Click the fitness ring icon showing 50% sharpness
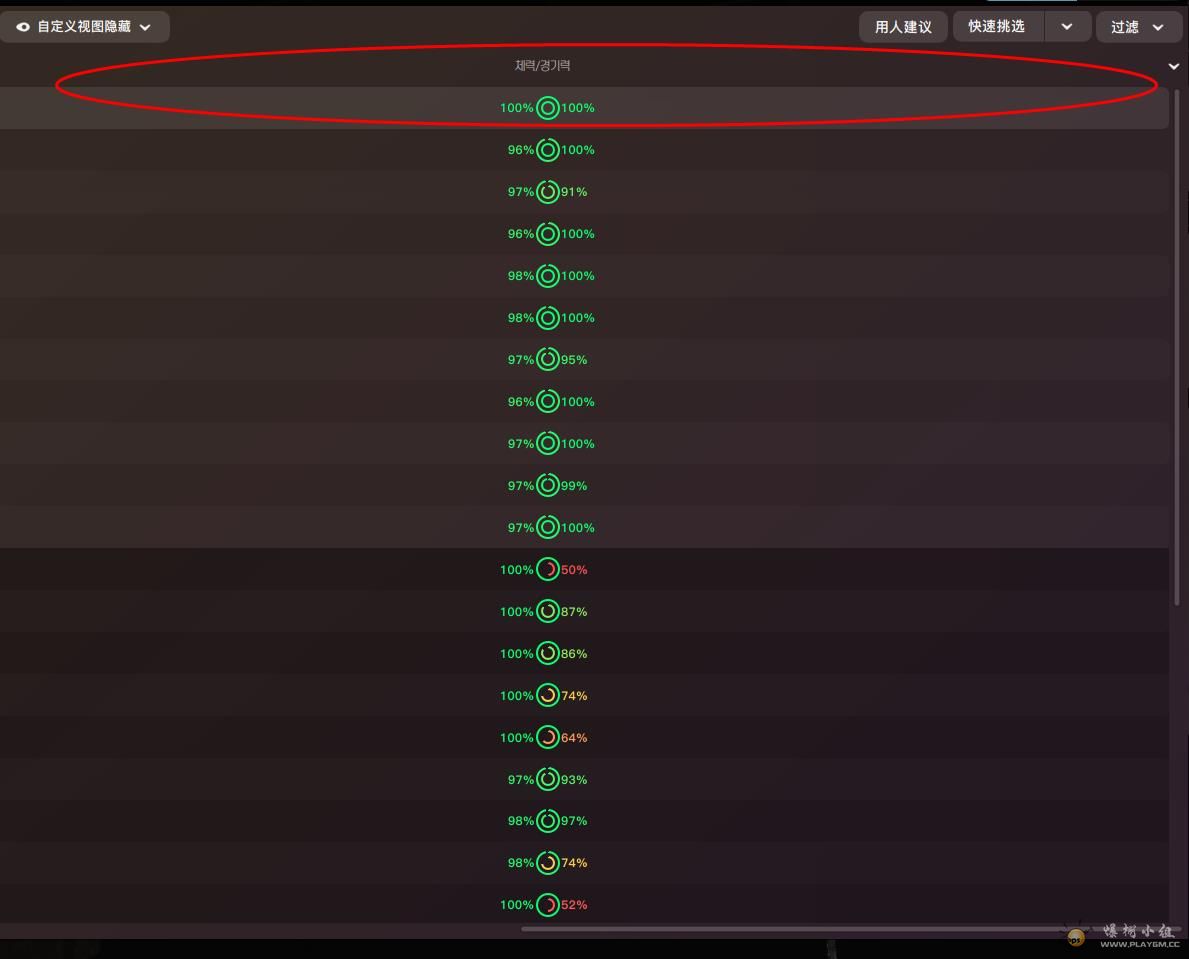 pyautogui.click(x=548, y=570)
